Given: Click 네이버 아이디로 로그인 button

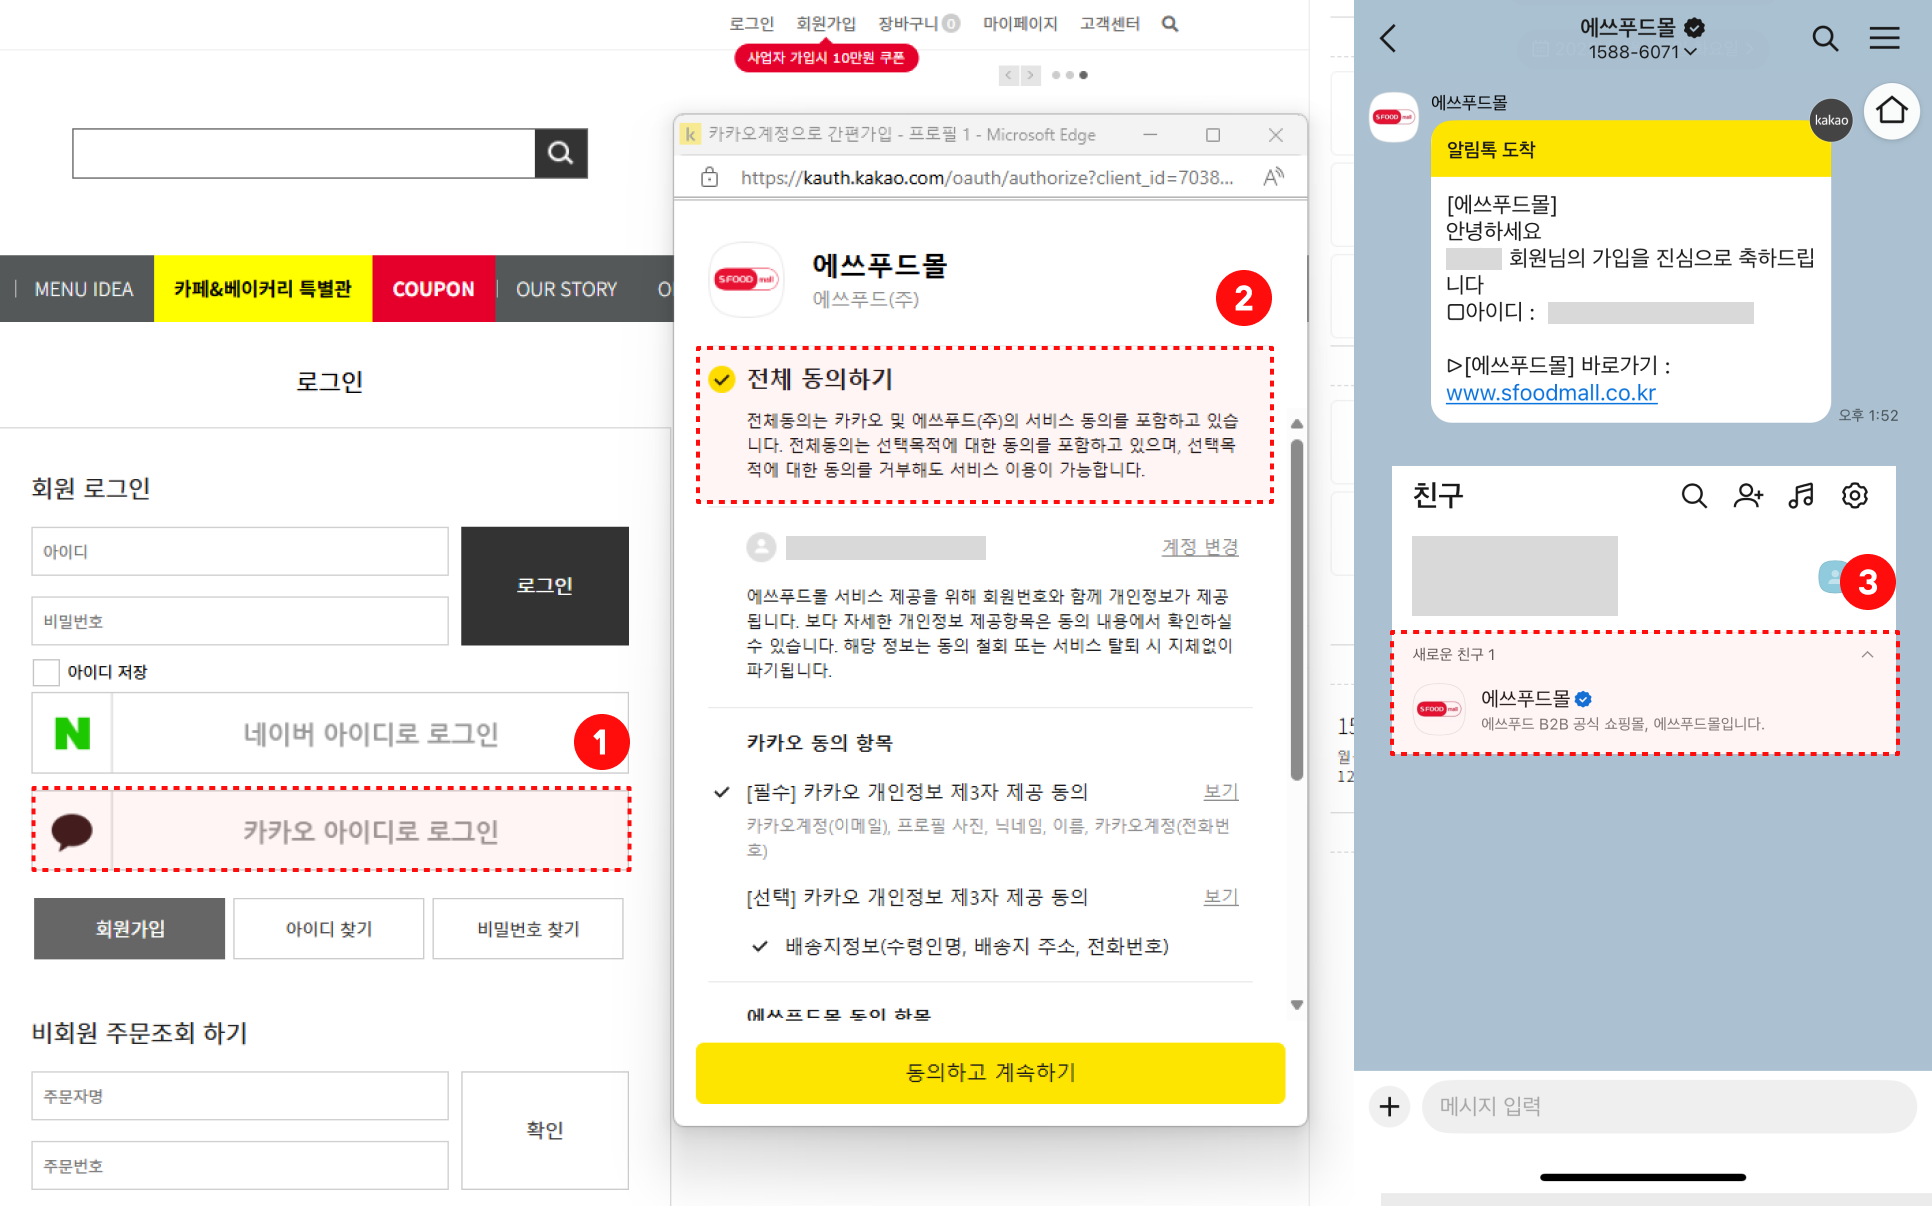Looking at the screenshot, I should [330, 733].
